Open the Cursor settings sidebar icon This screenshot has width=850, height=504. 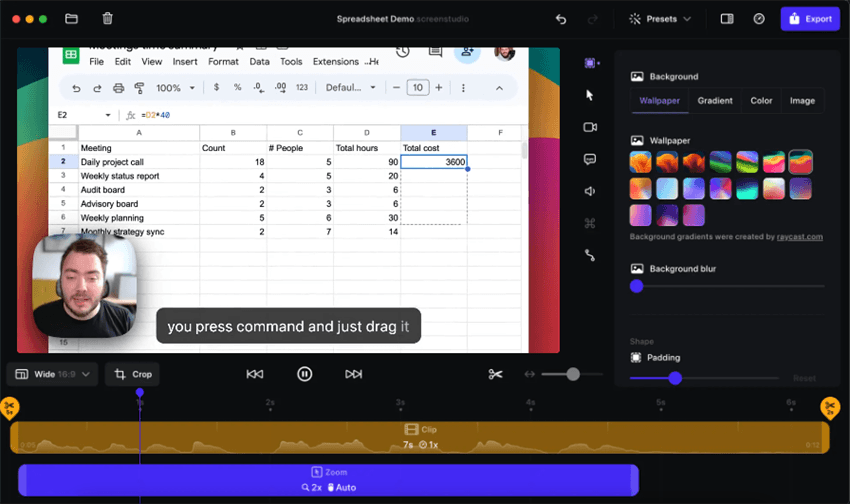click(590, 95)
